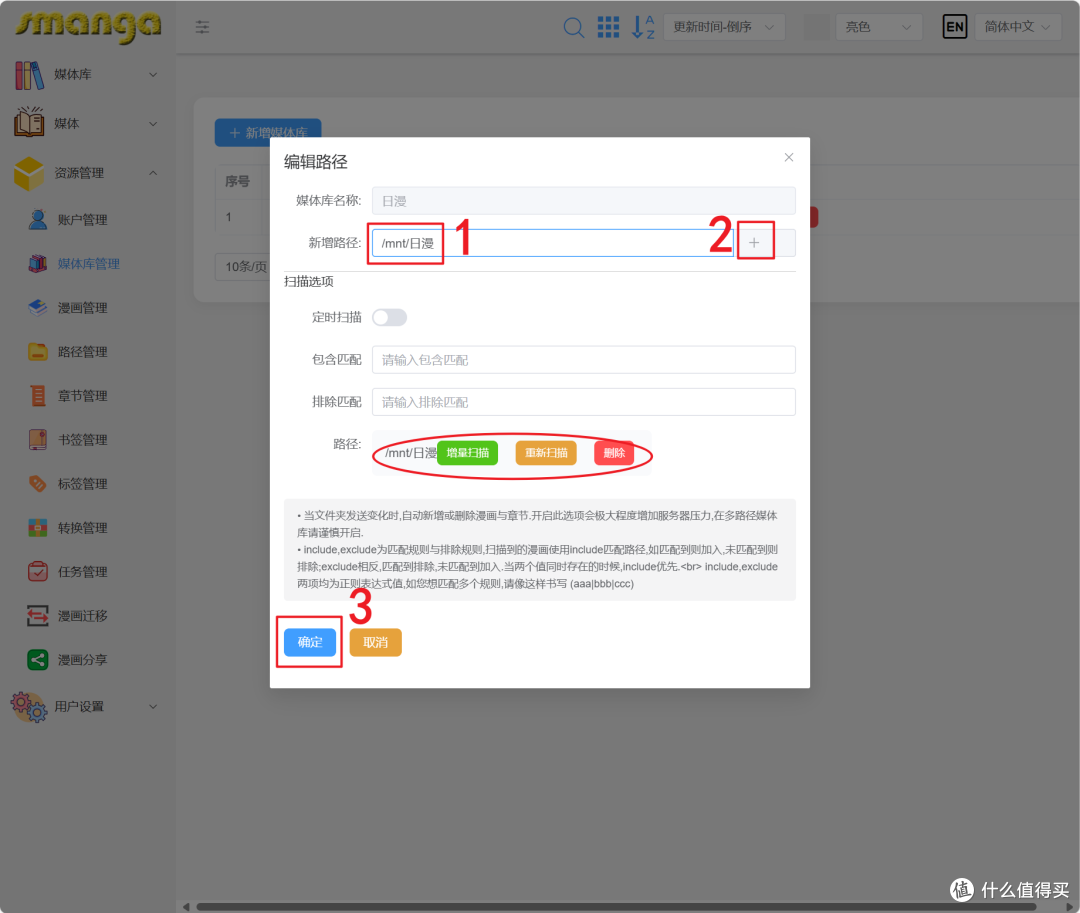Click the smanga logo
This screenshot has width=1080, height=913.
(88, 26)
